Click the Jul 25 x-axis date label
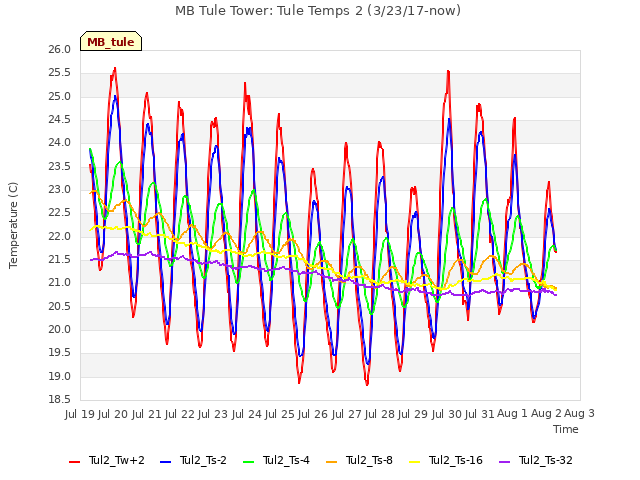Viewport: 640px width, 480px height. [280, 414]
